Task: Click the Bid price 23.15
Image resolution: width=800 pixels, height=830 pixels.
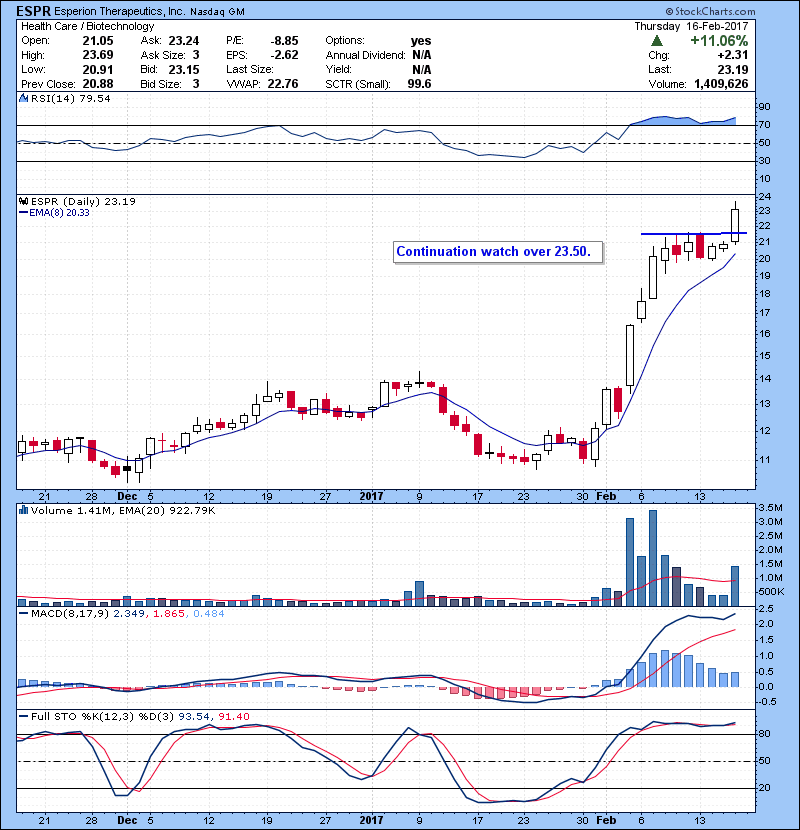Action: pyautogui.click(x=184, y=69)
